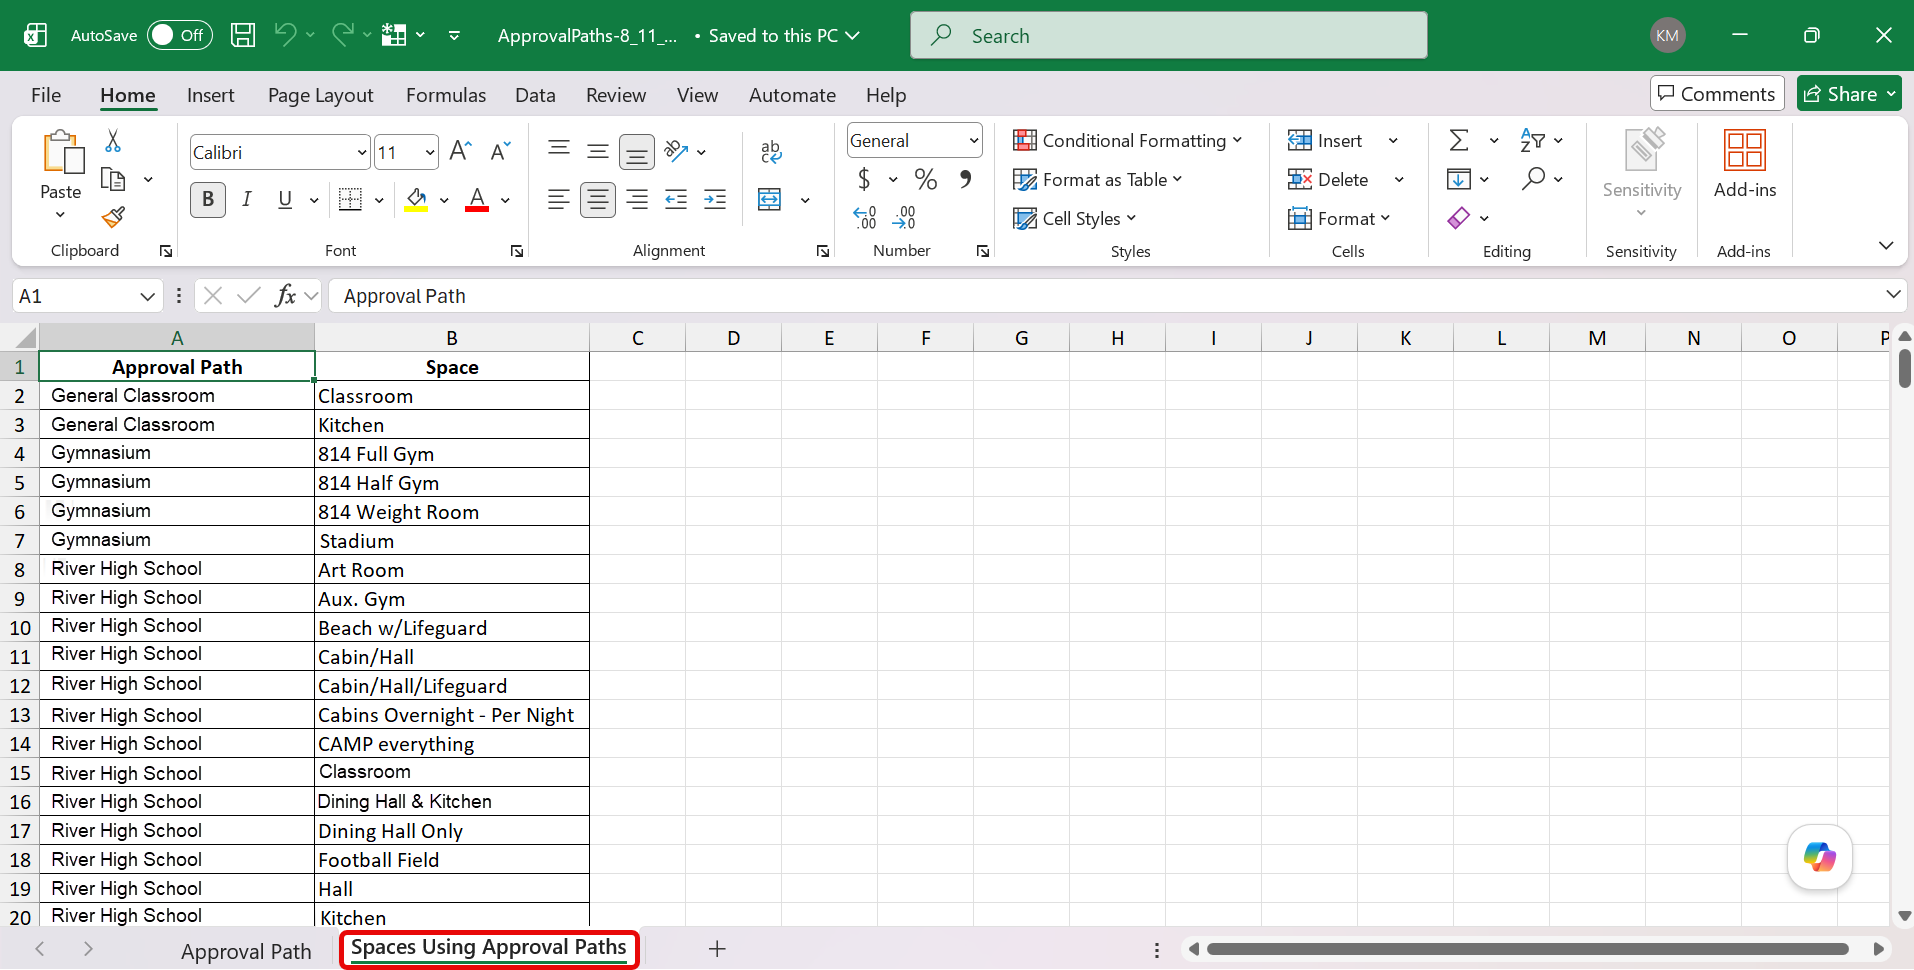The height and width of the screenshot is (970, 1914).
Task: Open the font size 11 dropdown
Action: point(430,153)
